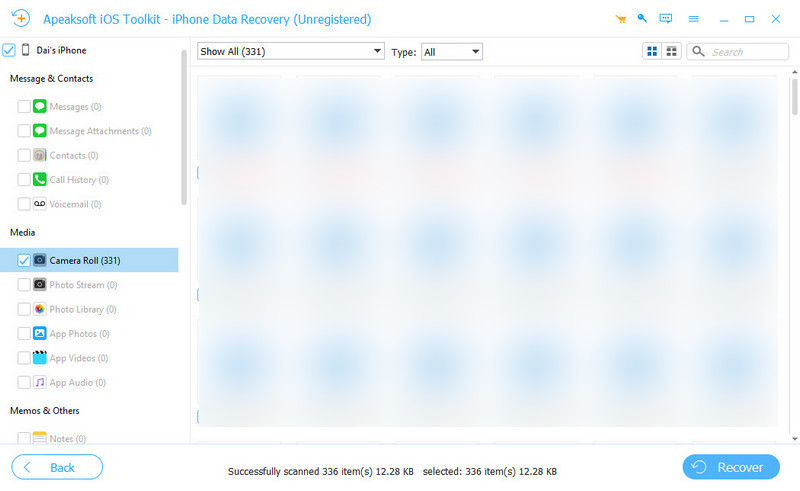Viewport: 800px width, 491px height.
Task: Open the Show All (331) dropdown
Action: click(290, 51)
